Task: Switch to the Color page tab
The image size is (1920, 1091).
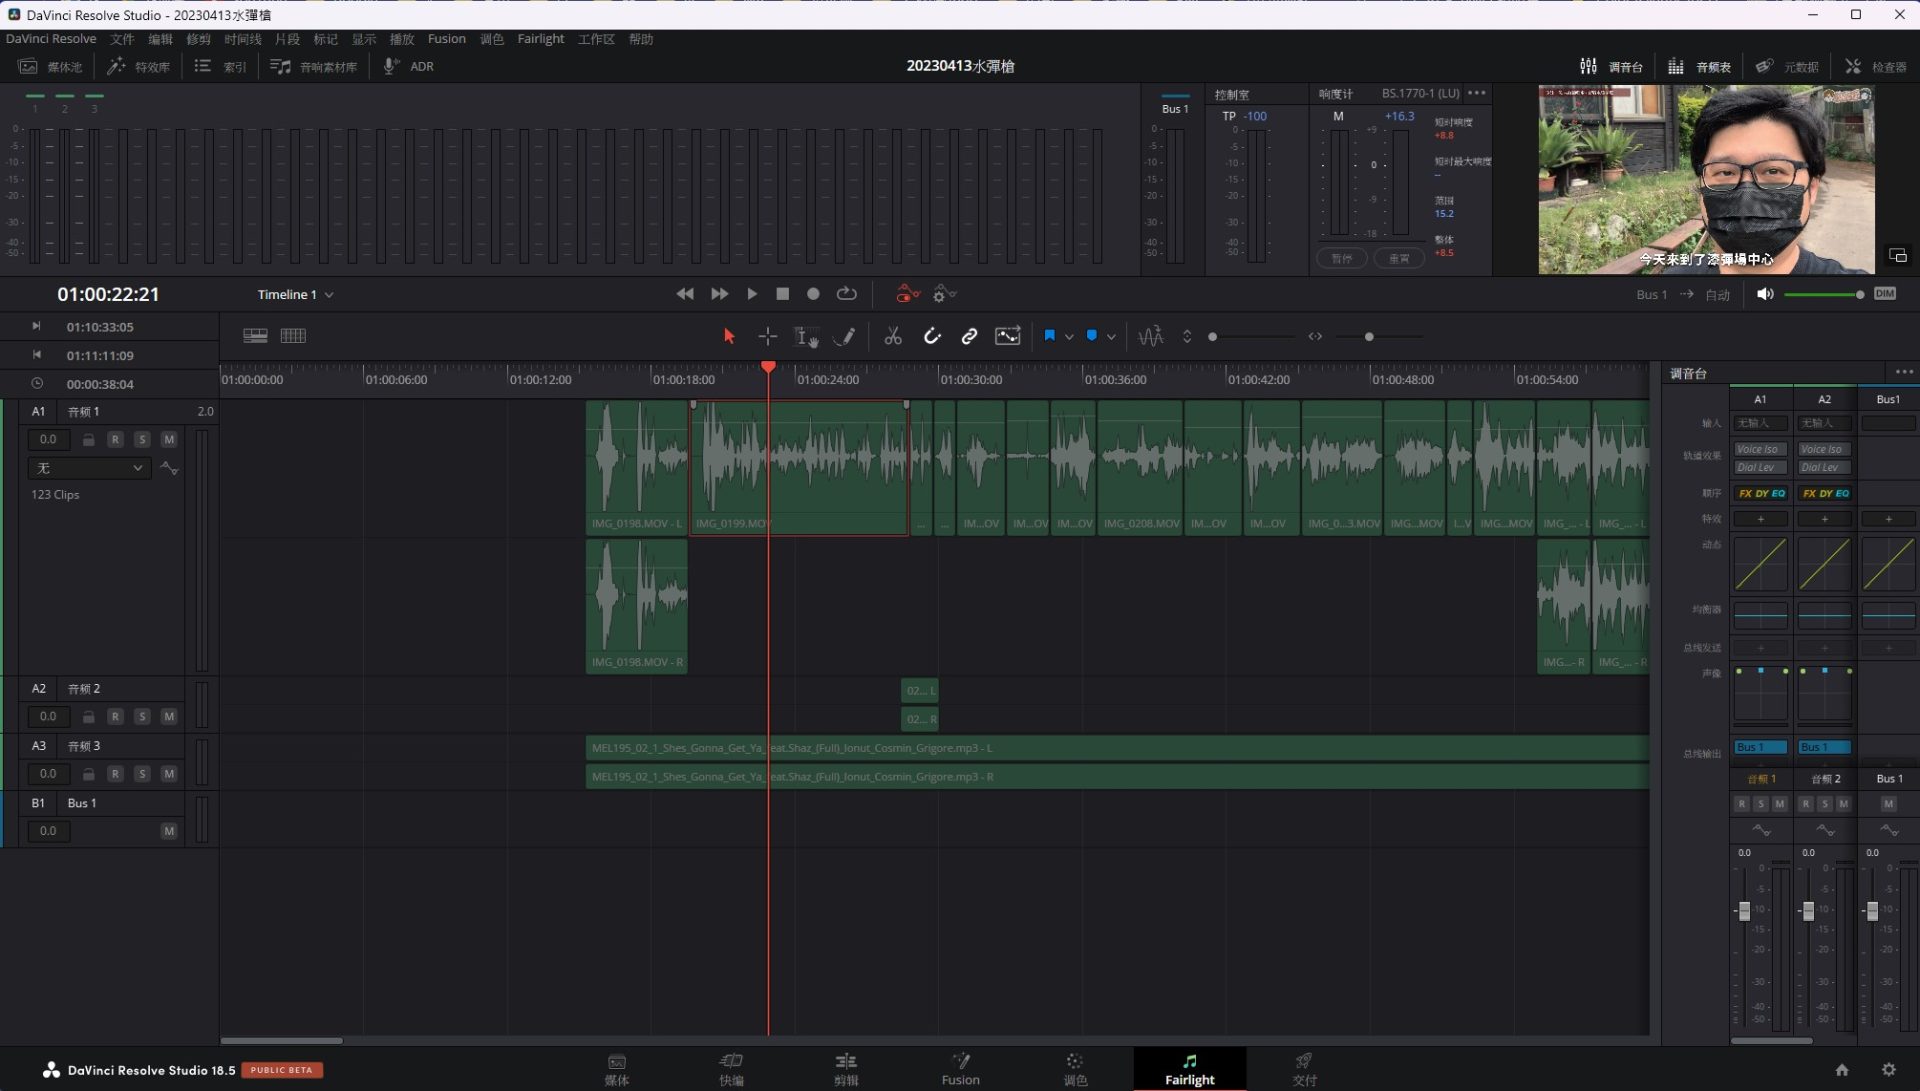Action: point(1074,1068)
